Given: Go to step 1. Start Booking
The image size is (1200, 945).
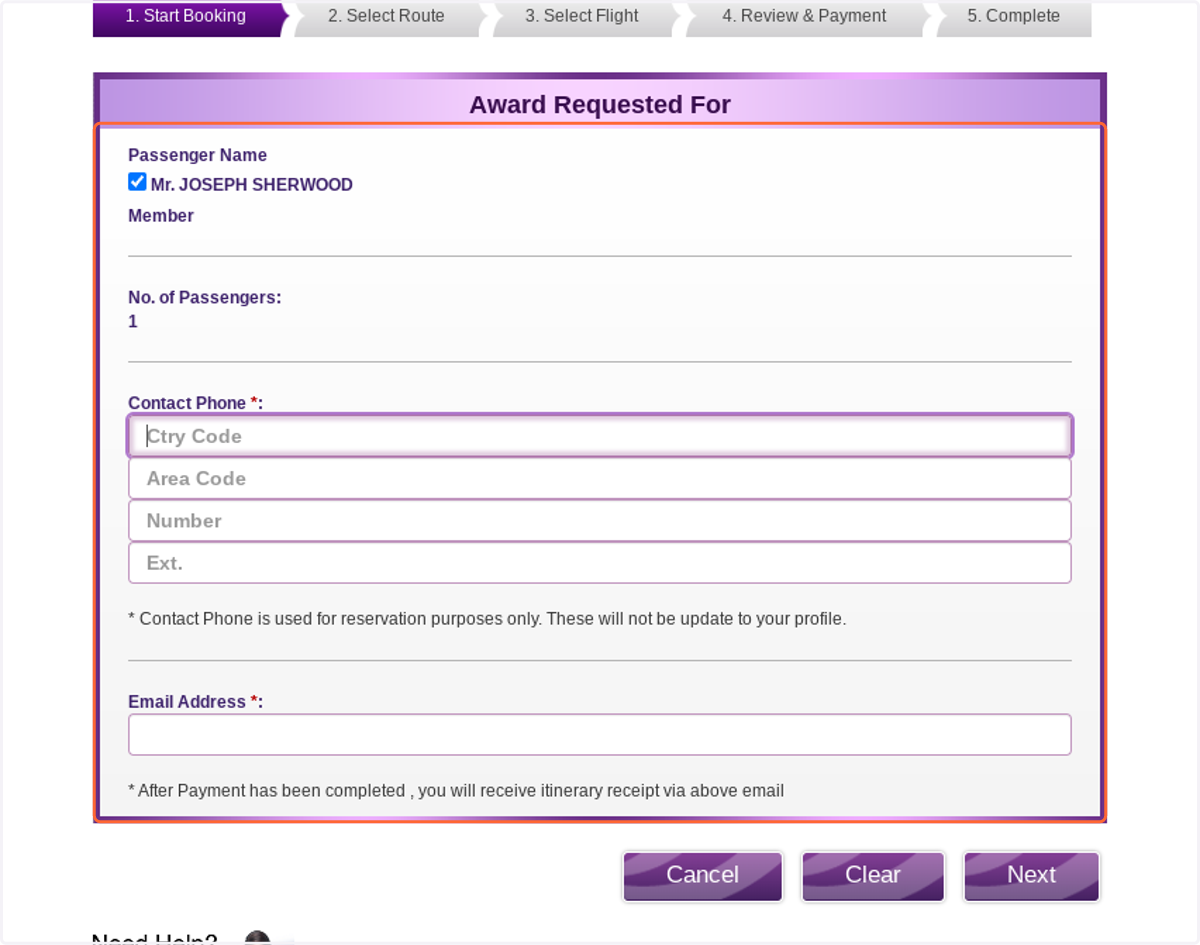Looking at the screenshot, I should 187,18.
